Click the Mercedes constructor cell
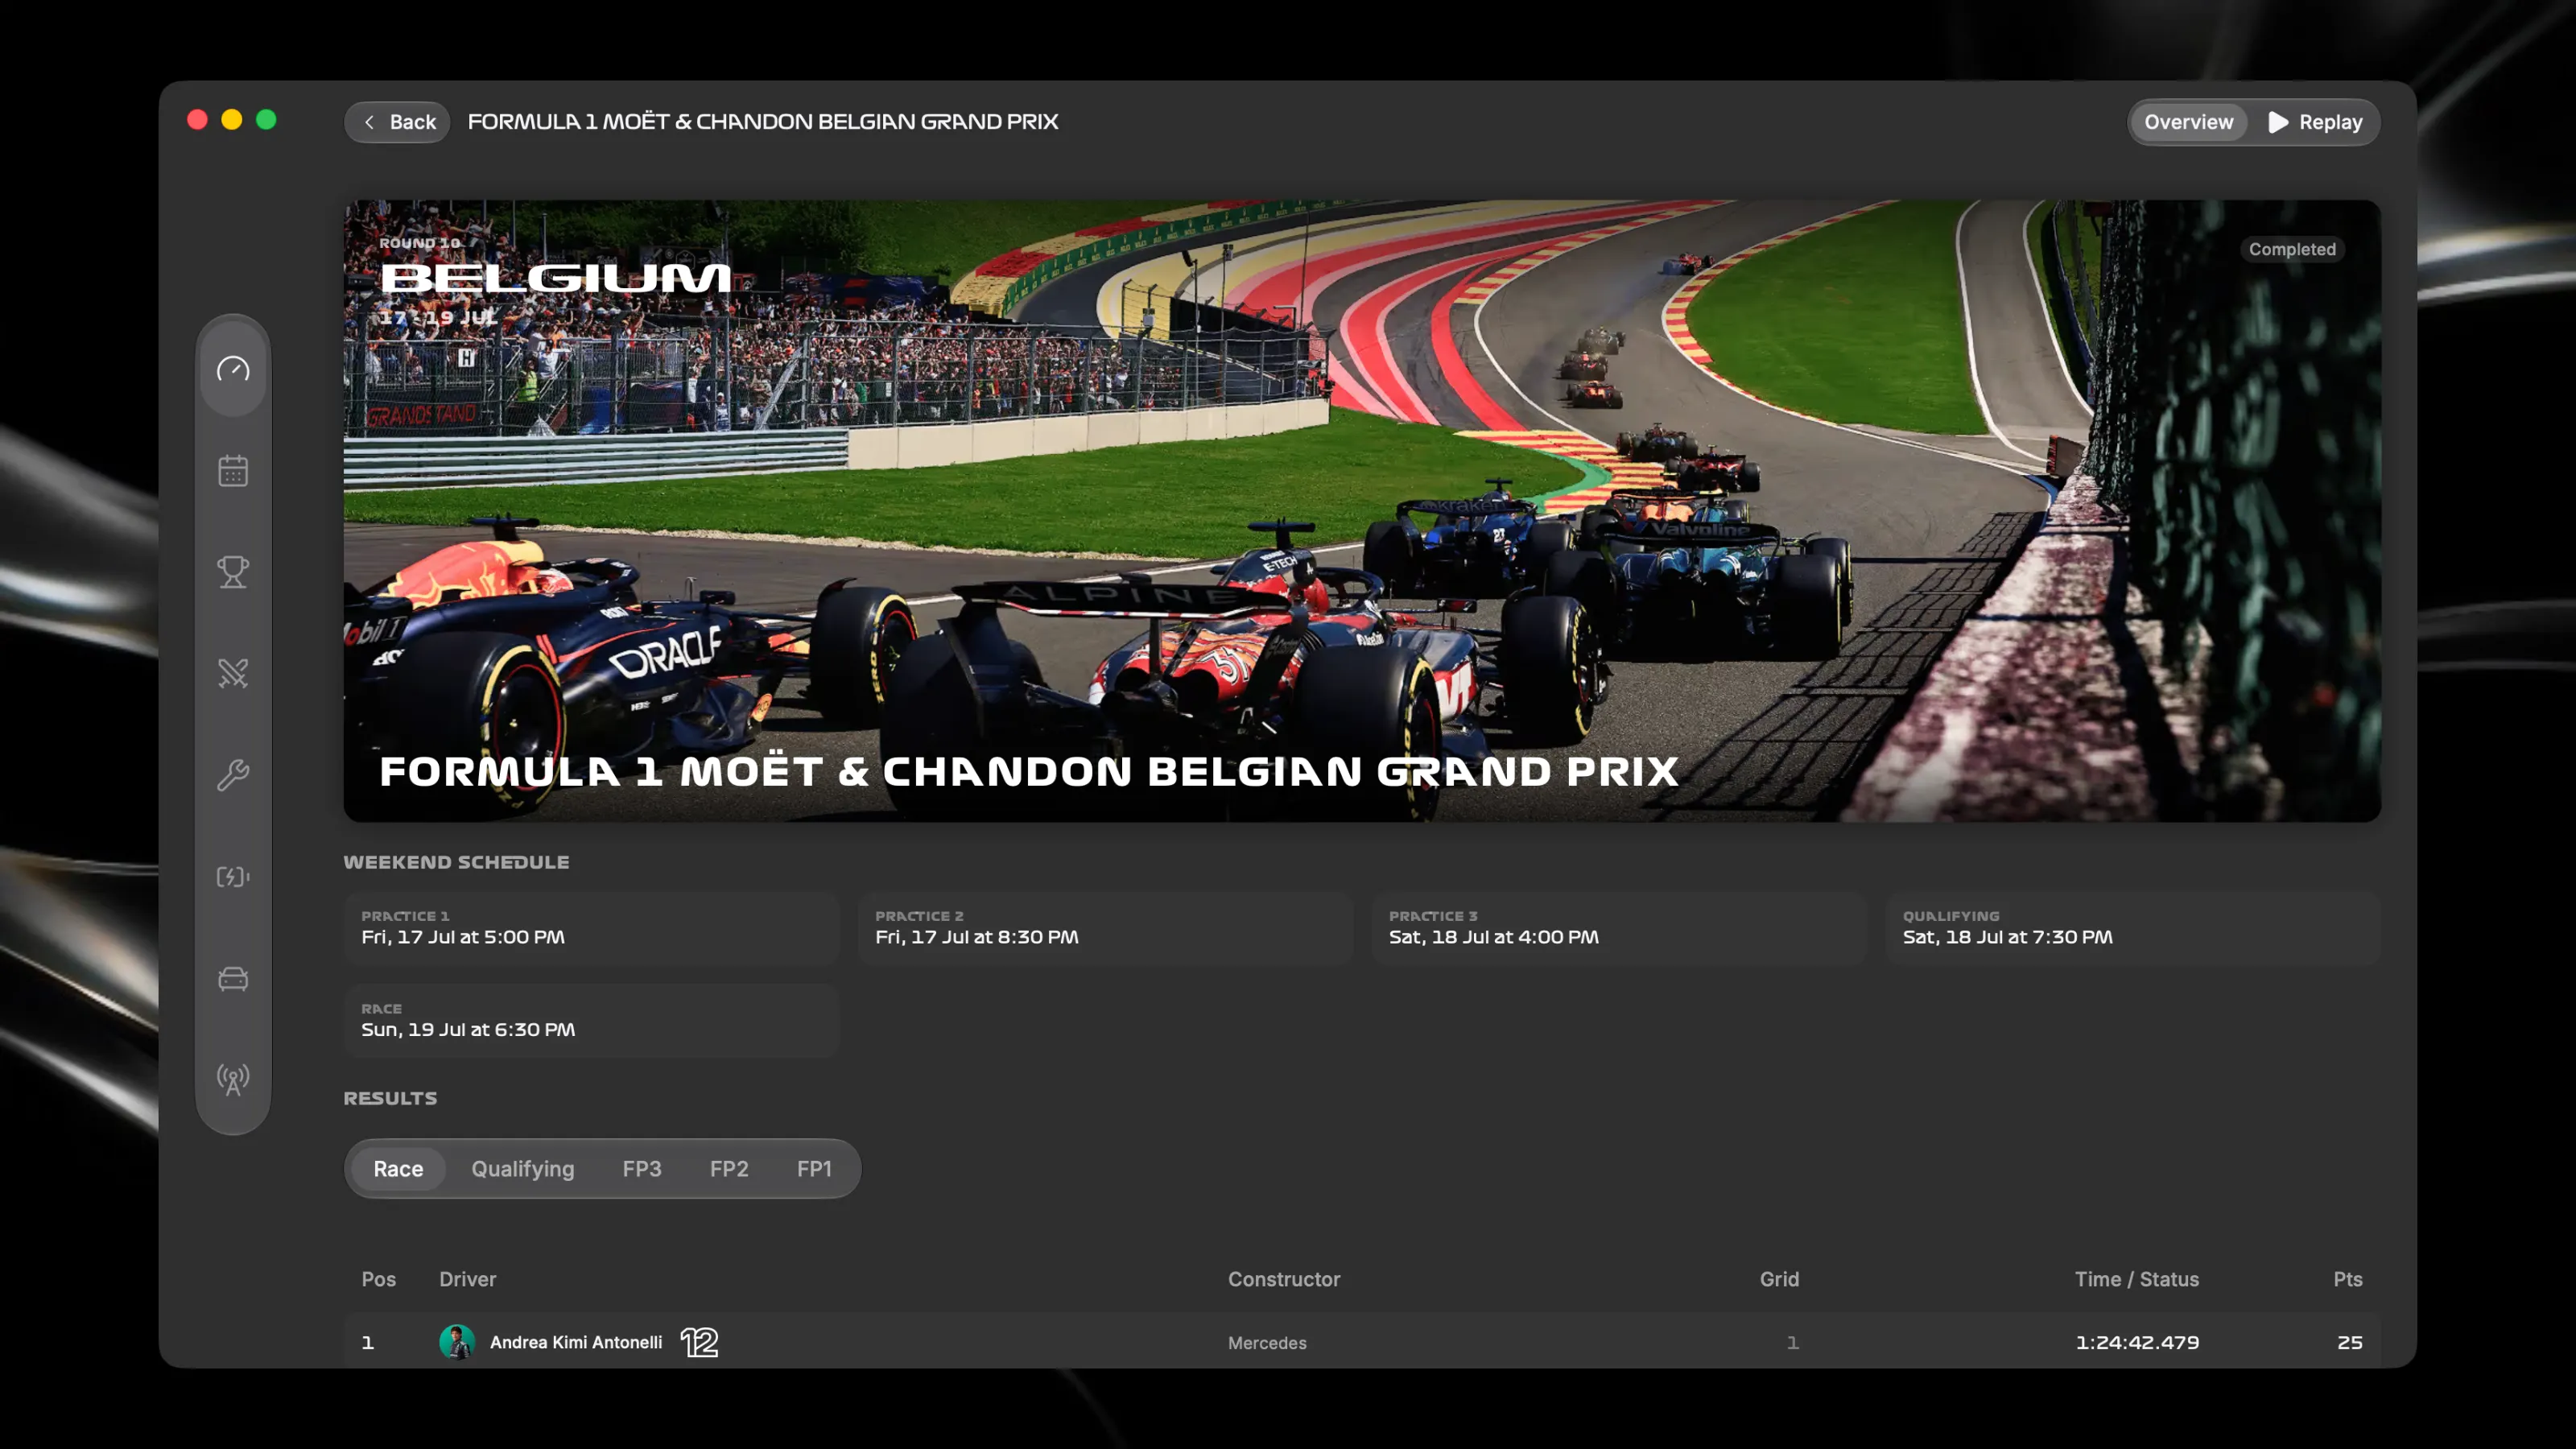The image size is (2576, 1449). click(x=1267, y=1343)
